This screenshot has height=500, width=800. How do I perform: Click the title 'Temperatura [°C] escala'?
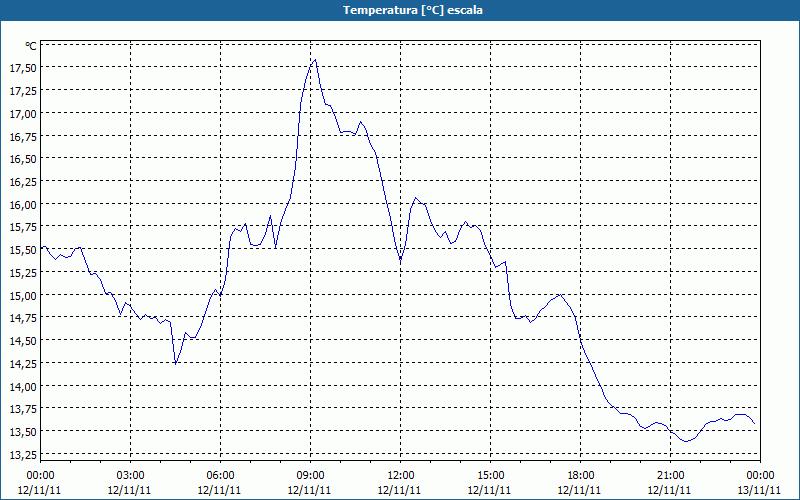click(x=413, y=10)
